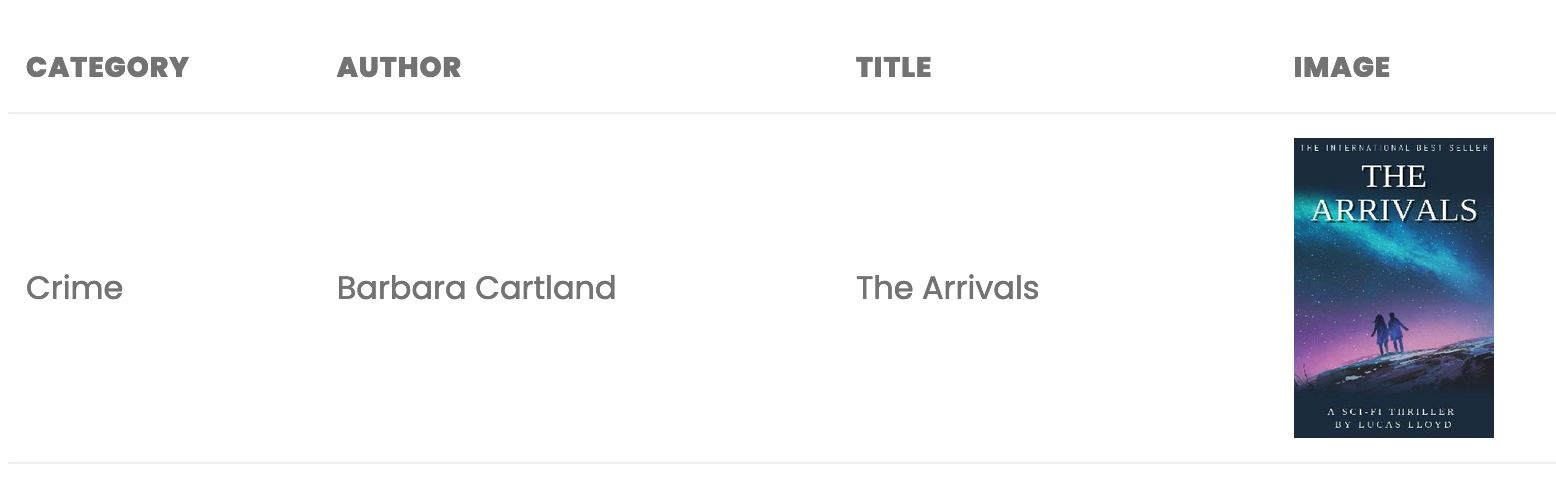Viewport: 1556px width, 482px height.
Task: Open the Barbara Cartland author entry
Action: [476, 288]
